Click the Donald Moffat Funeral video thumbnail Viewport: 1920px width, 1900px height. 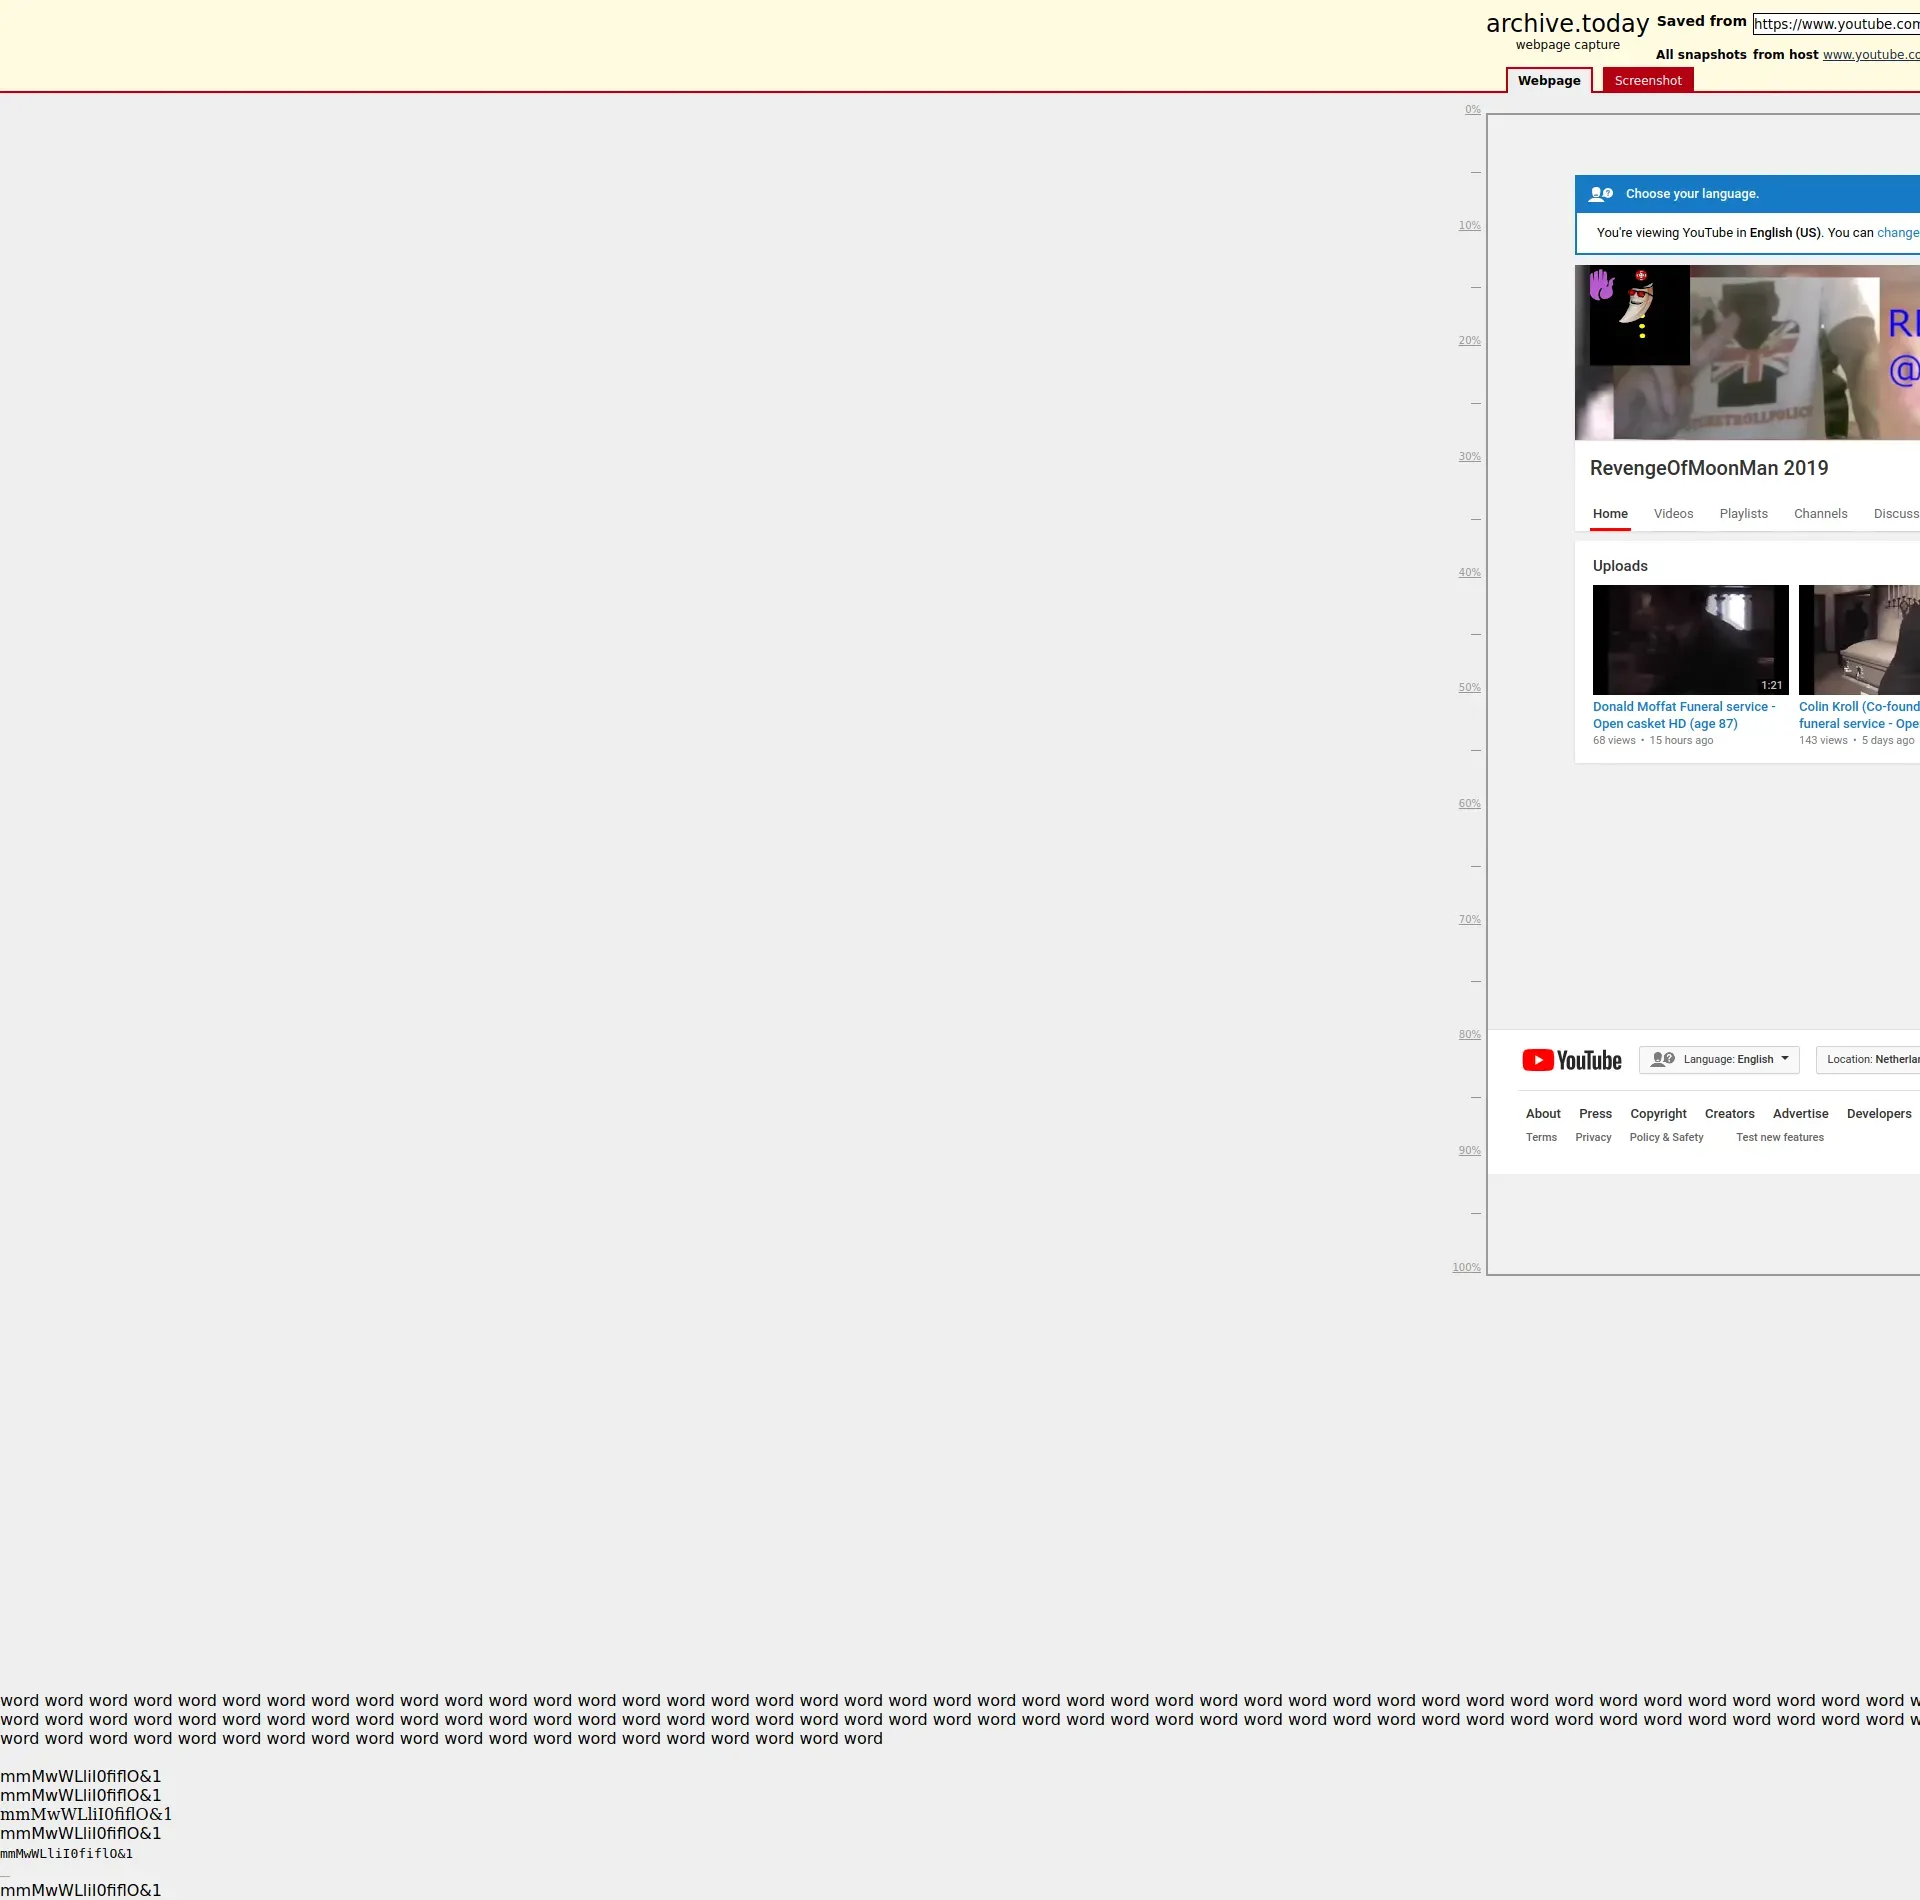pos(1690,640)
